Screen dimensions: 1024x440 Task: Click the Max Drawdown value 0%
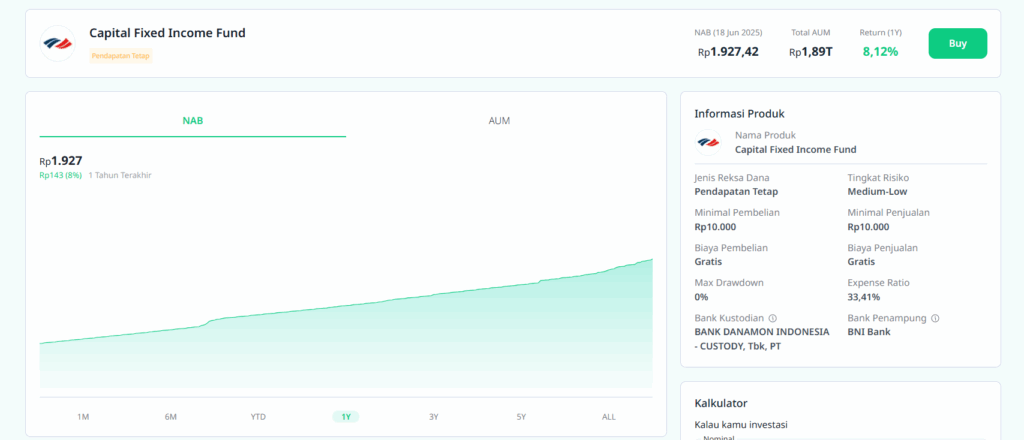point(701,297)
